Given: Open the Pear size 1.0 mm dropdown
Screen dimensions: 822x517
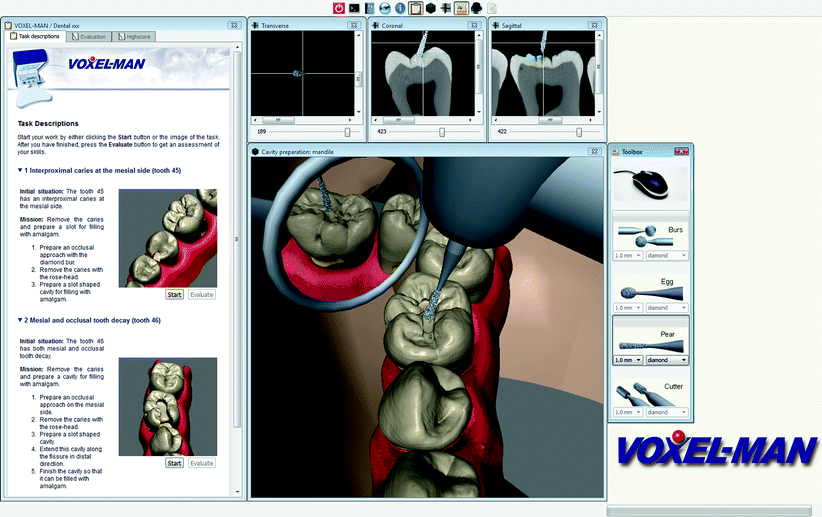Looking at the screenshot, I should point(627,360).
